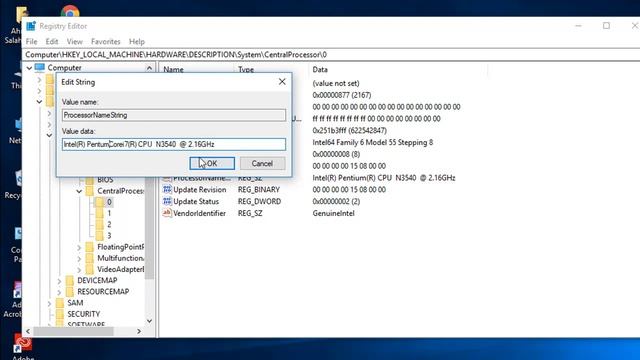Cancel the Edit String dialog
The height and width of the screenshot is (360, 640).
[262, 163]
